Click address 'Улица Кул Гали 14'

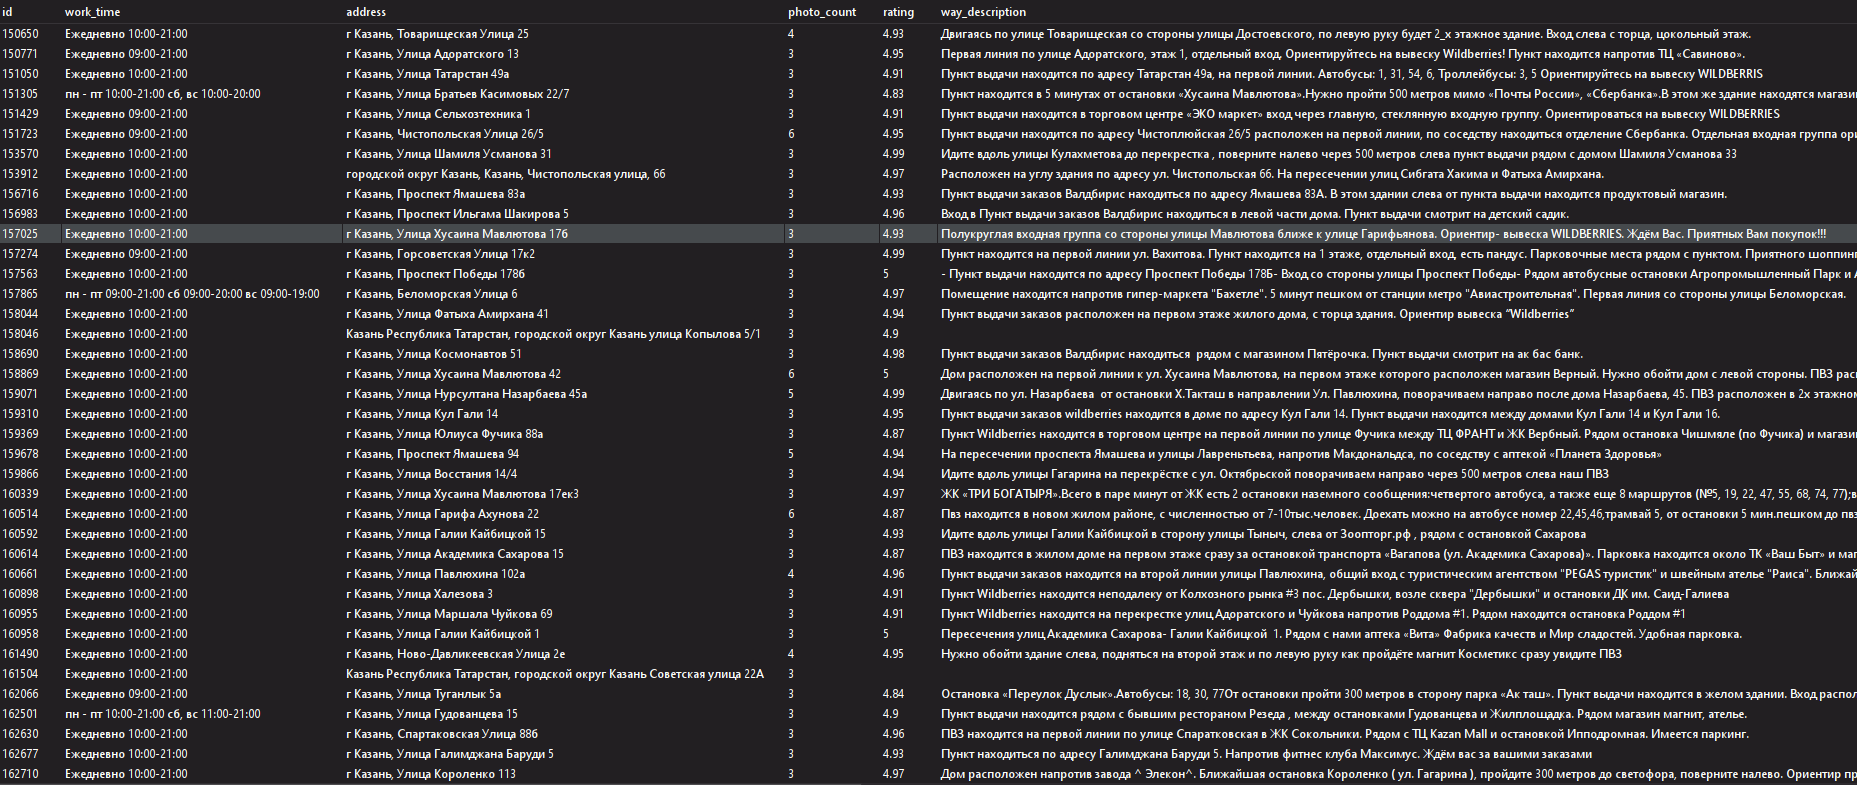(447, 414)
